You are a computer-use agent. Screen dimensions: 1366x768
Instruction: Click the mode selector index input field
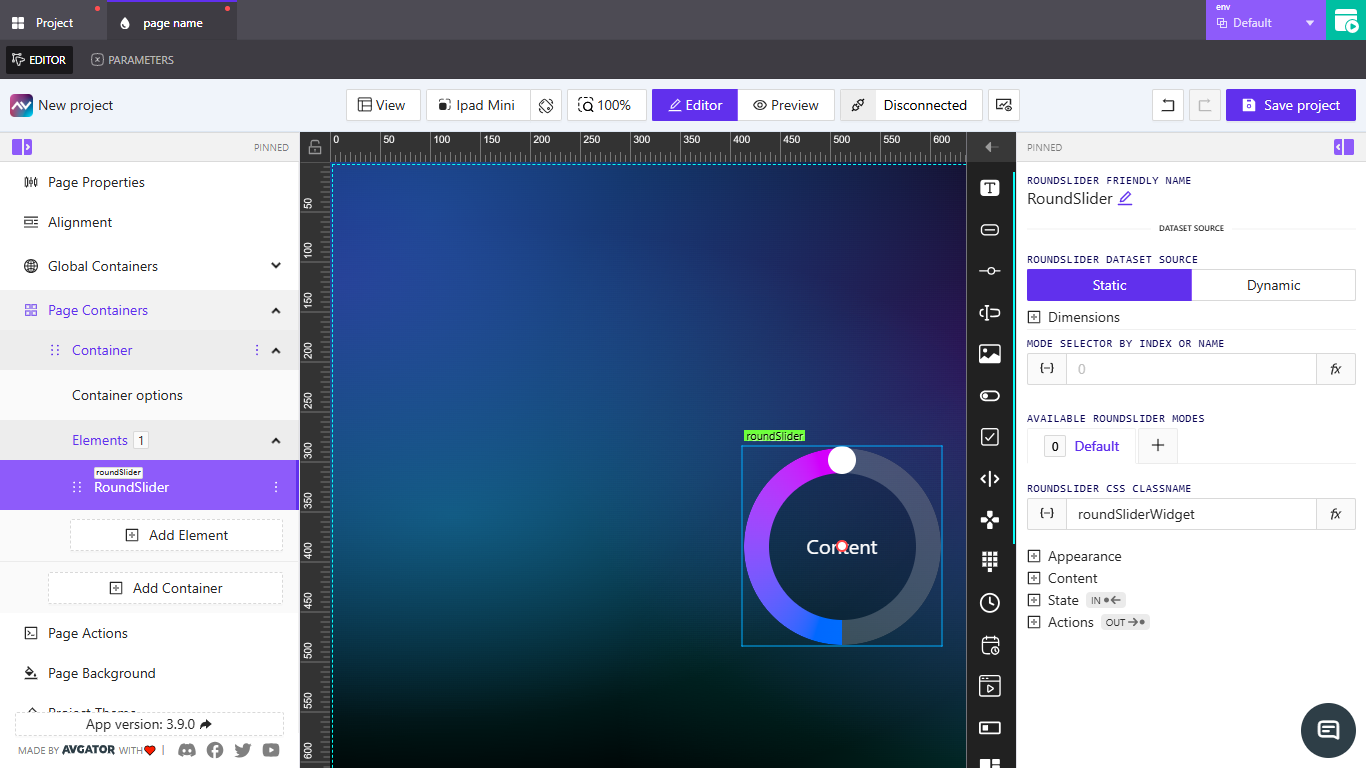[x=1190, y=368]
